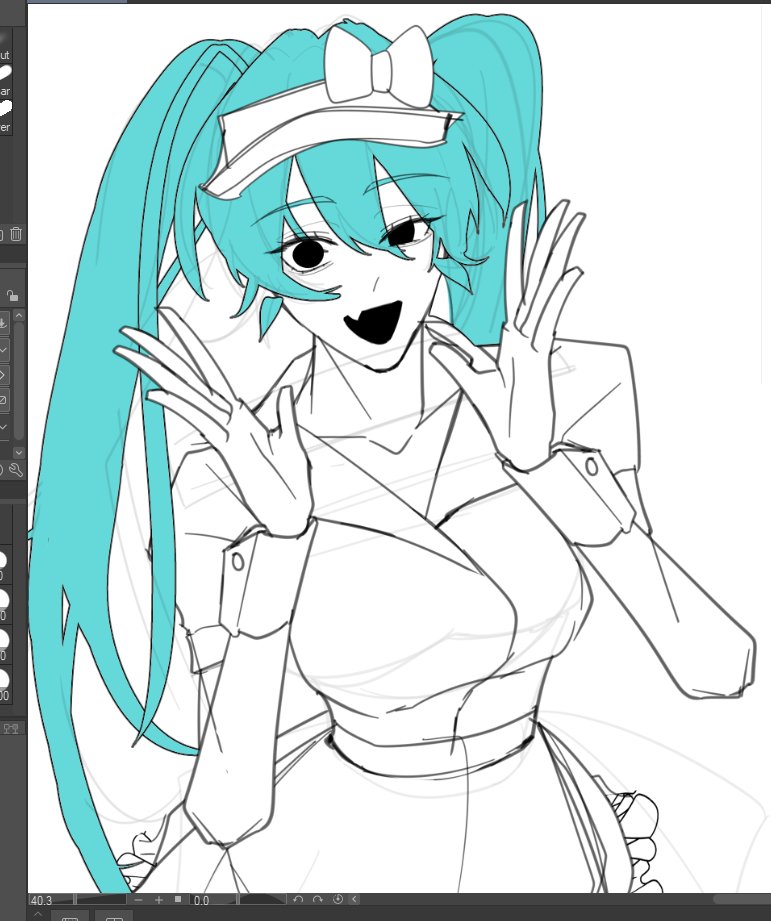Click the dock icon below brush size panel
The image size is (771, 921).
point(11,728)
